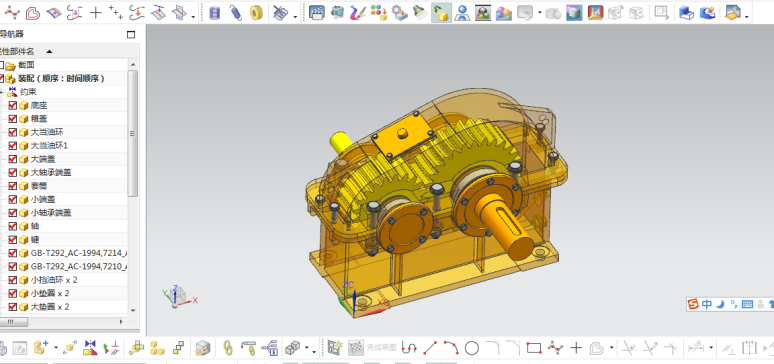Toggle the 轴 component checkbox
Screen dimensions: 774x364
[13, 226]
